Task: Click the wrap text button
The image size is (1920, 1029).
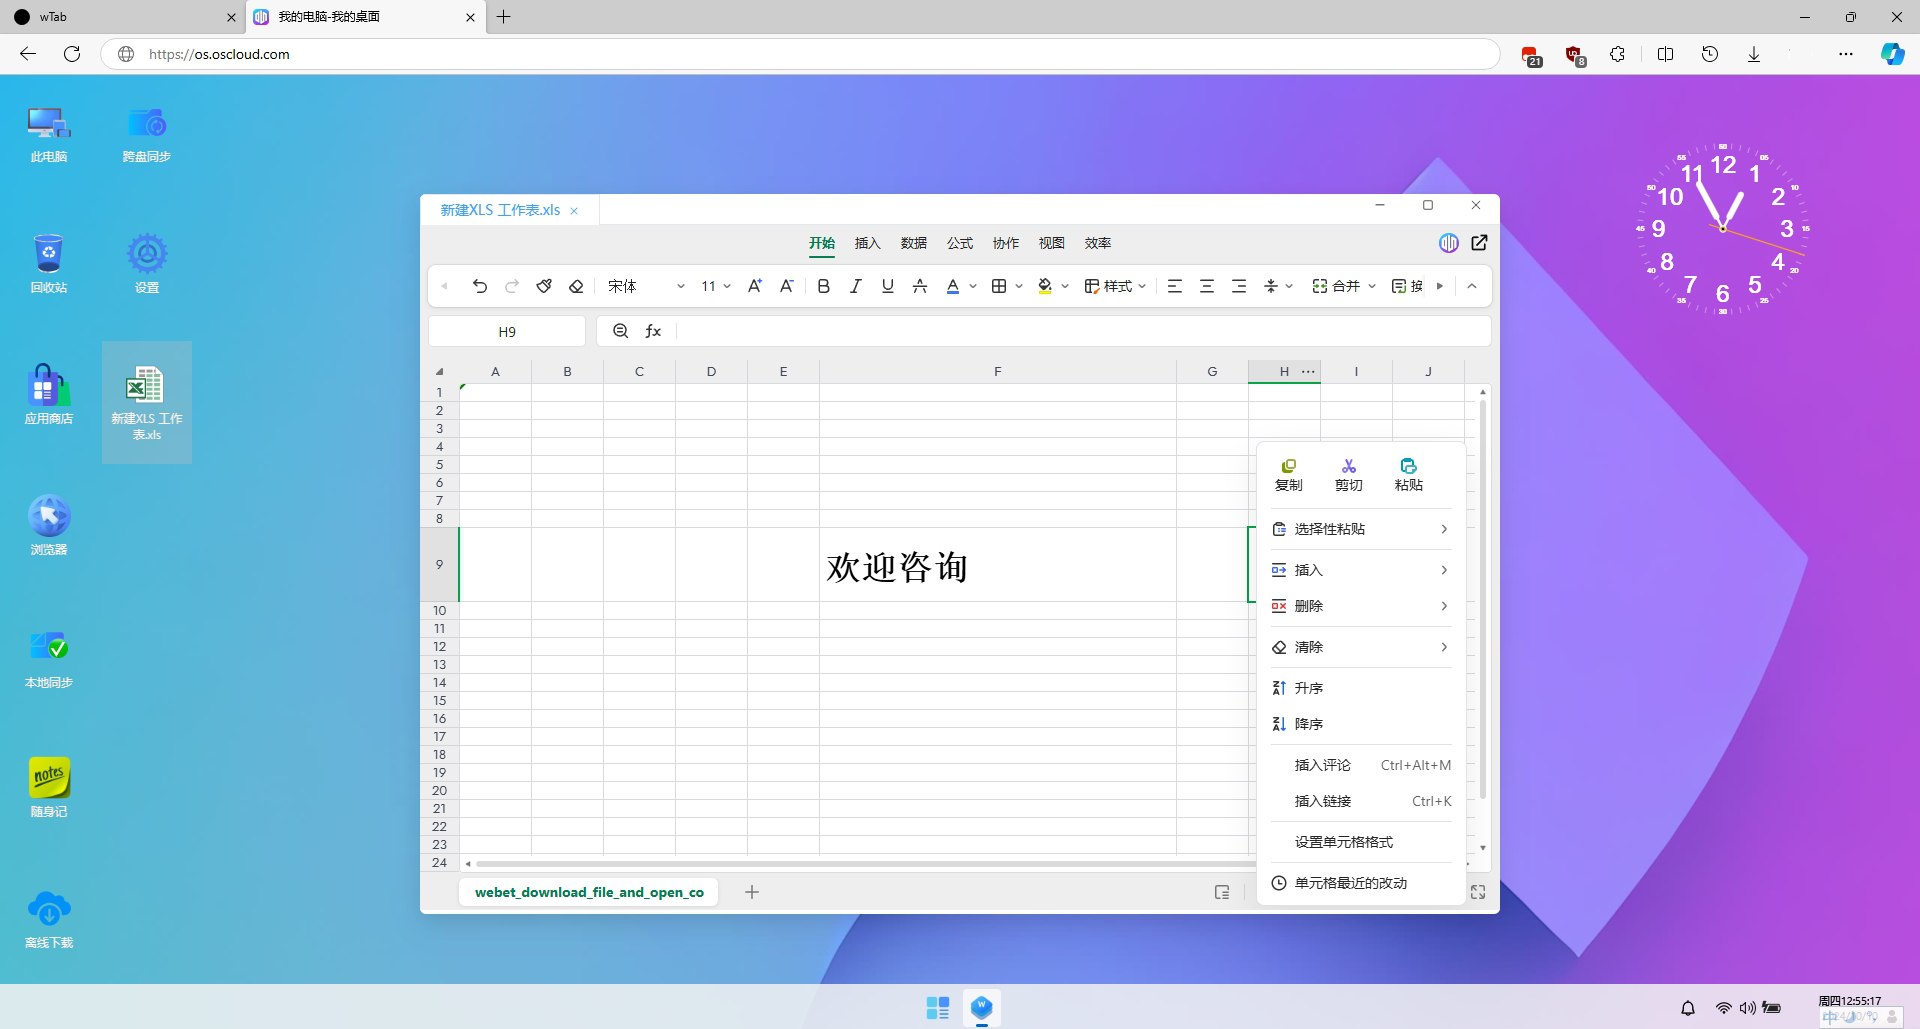Action: tap(1407, 286)
